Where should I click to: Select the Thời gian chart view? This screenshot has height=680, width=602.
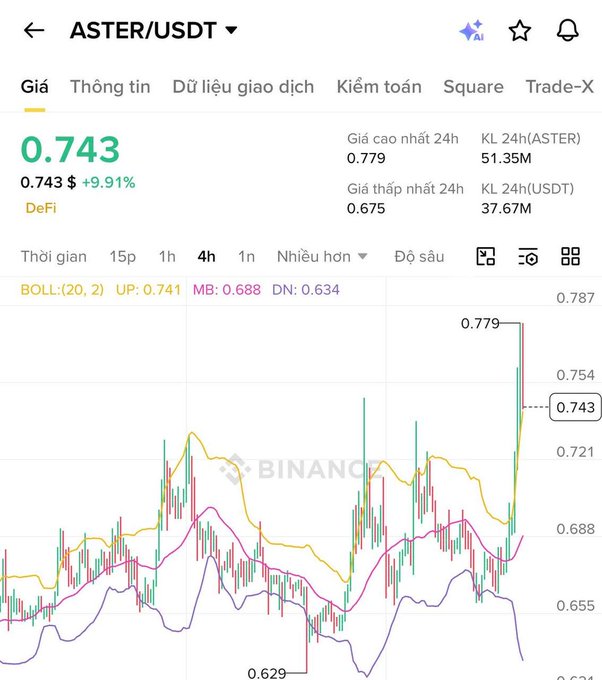[x=54, y=257]
